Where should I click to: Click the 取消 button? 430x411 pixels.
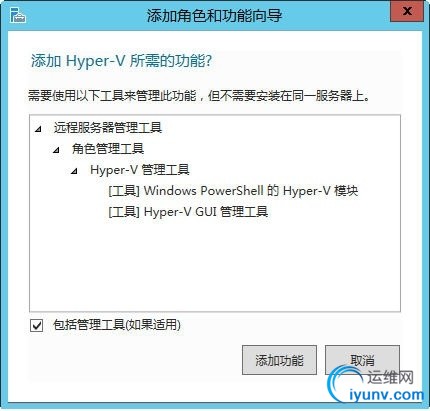tap(362, 360)
